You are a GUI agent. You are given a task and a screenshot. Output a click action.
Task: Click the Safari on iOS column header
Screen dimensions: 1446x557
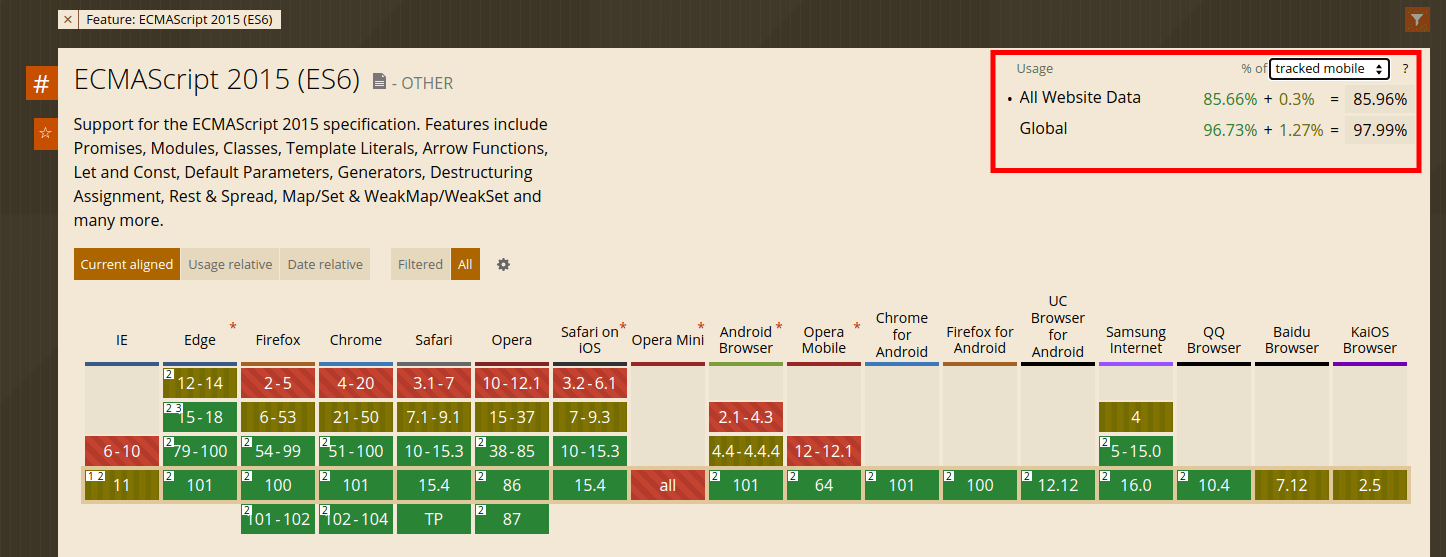[x=590, y=340]
